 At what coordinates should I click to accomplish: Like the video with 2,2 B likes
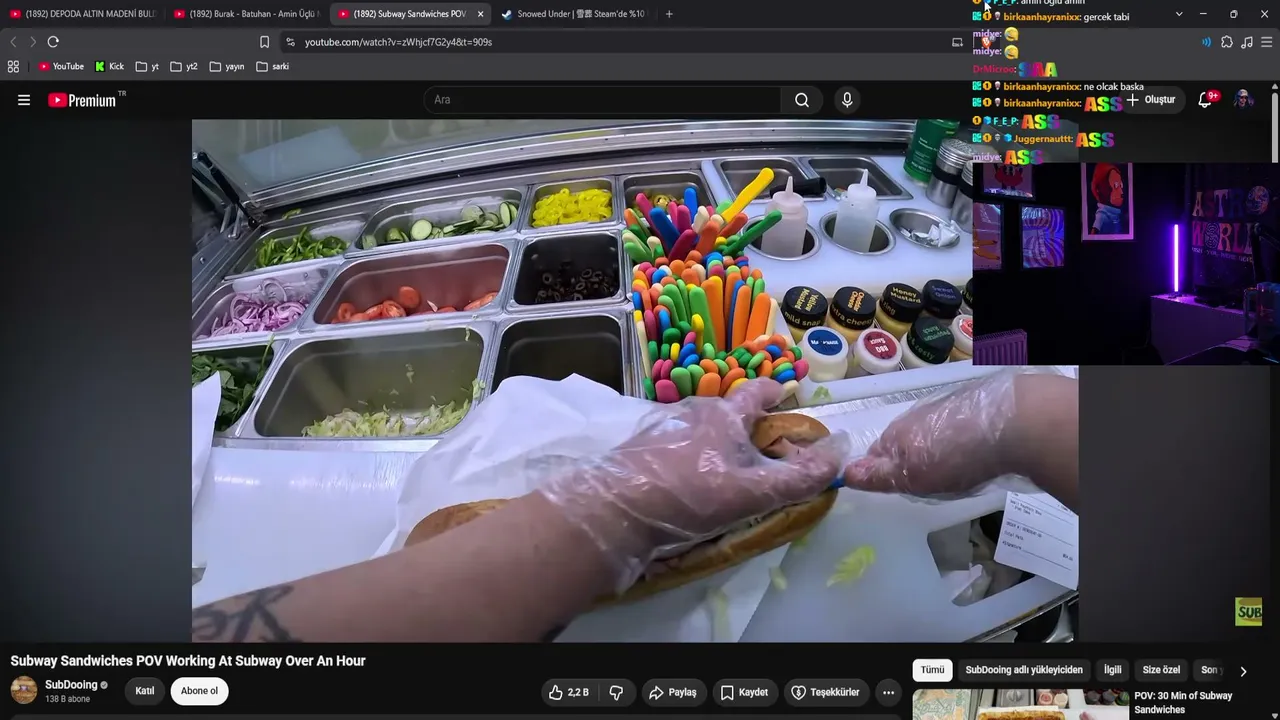coord(569,692)
